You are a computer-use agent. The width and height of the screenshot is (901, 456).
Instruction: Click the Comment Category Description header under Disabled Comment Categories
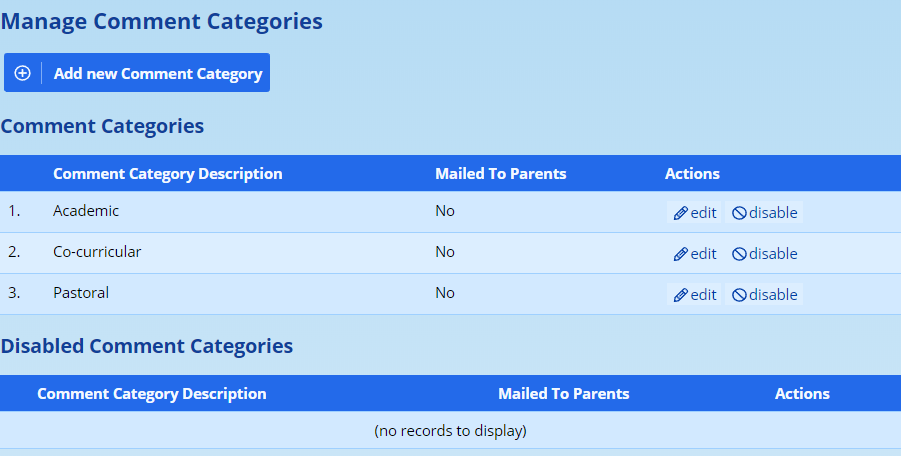[152, 394]
